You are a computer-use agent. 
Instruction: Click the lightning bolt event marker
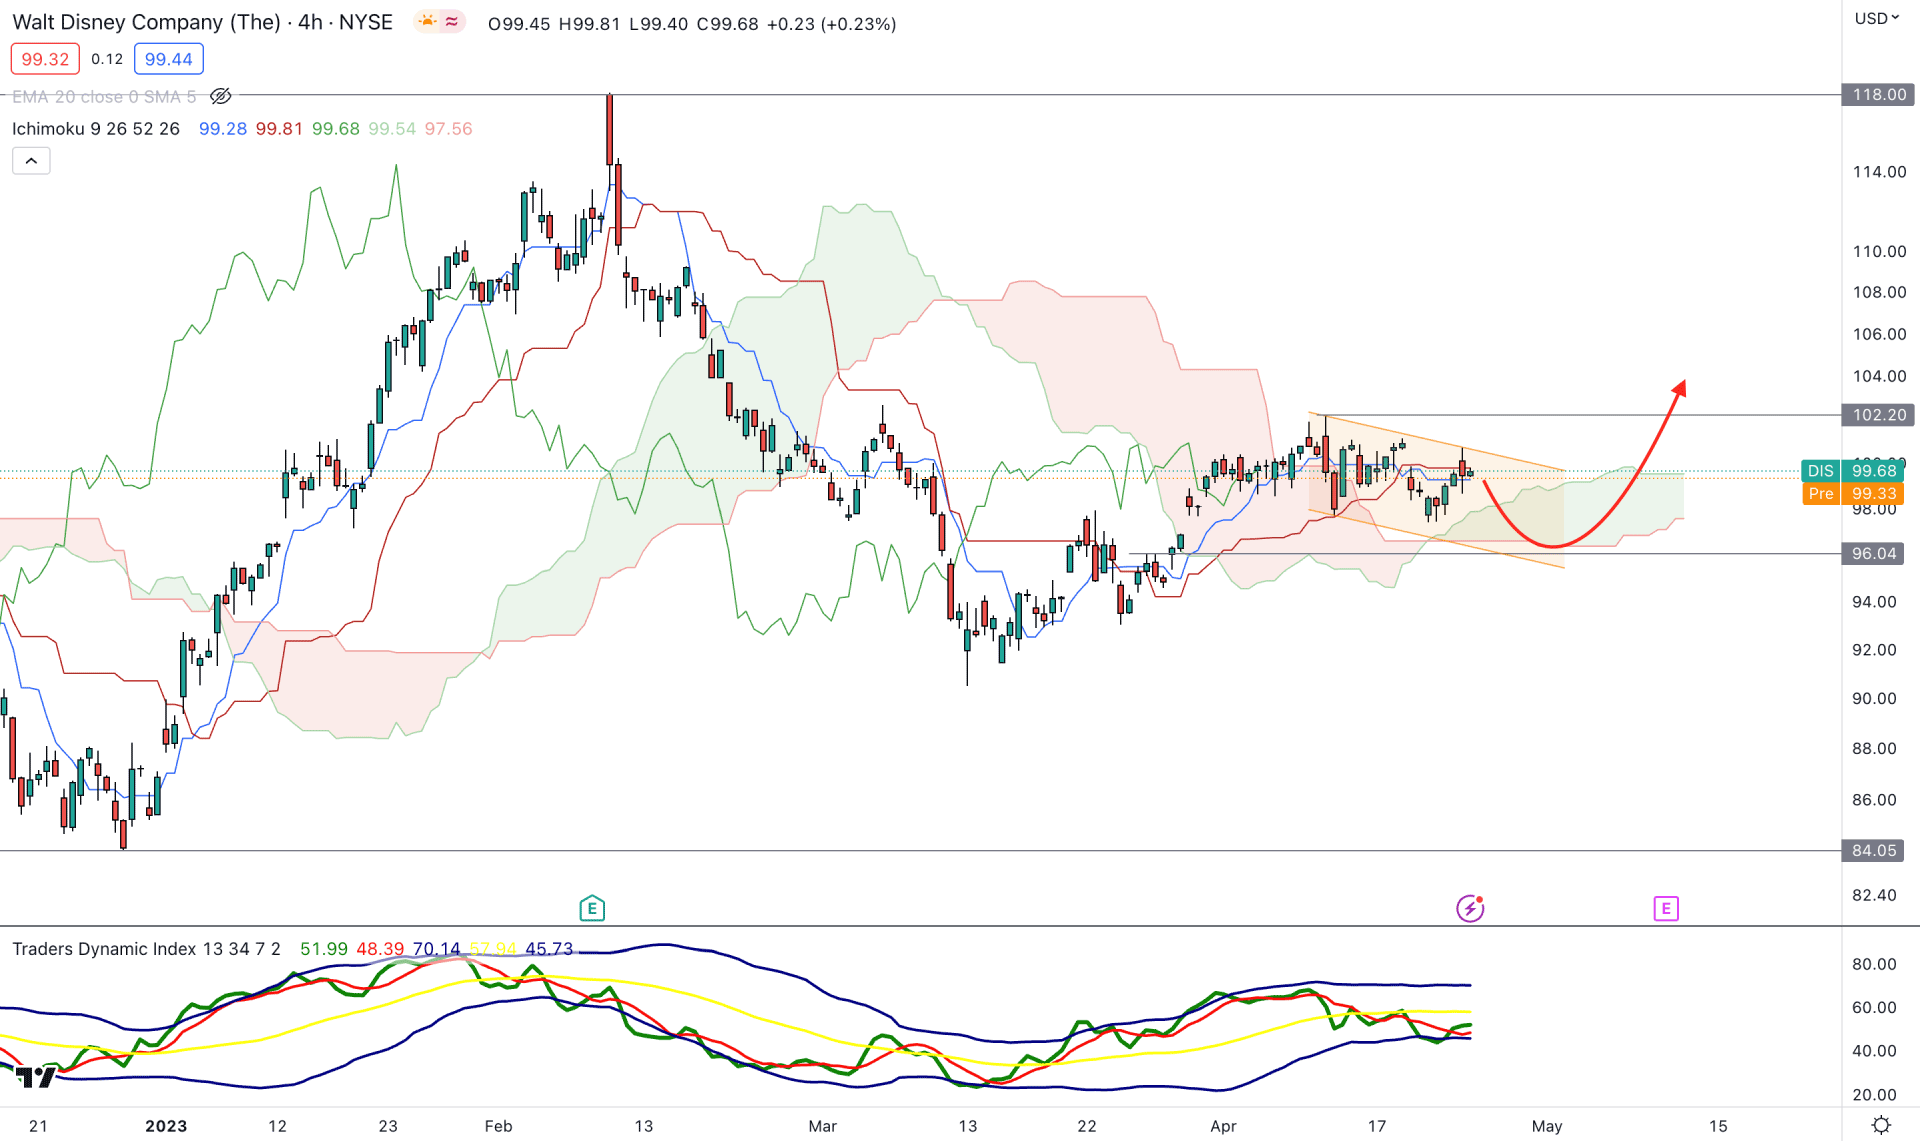(1470, 908)
